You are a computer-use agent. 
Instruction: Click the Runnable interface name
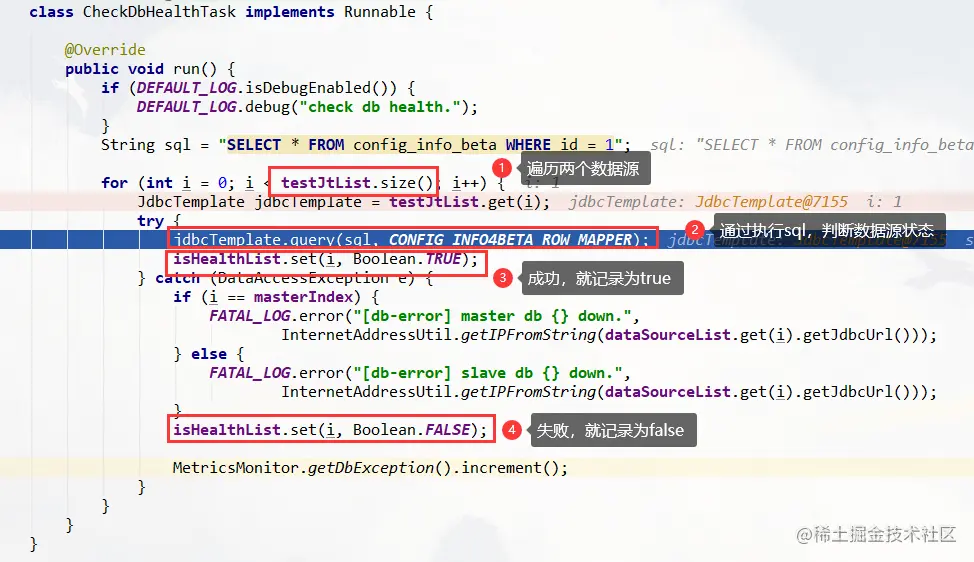click(380, 12)
